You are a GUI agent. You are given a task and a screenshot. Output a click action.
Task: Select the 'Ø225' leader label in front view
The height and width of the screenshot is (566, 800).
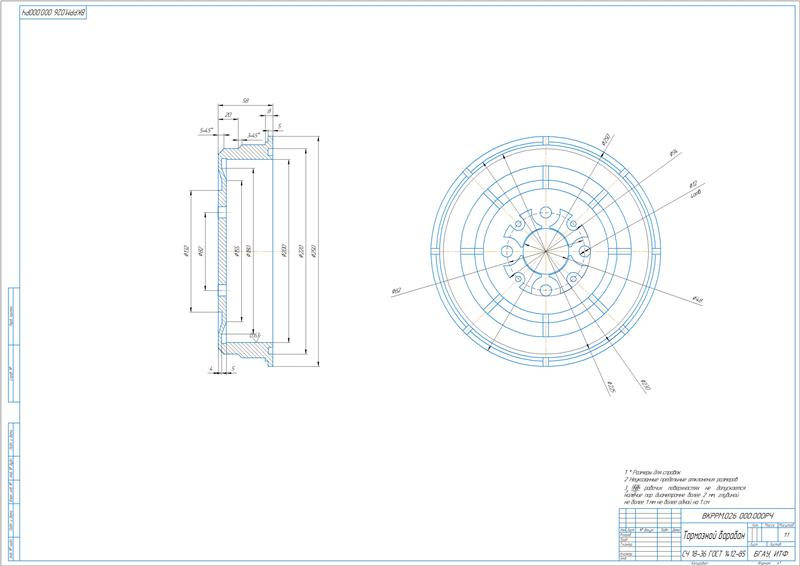611,388
